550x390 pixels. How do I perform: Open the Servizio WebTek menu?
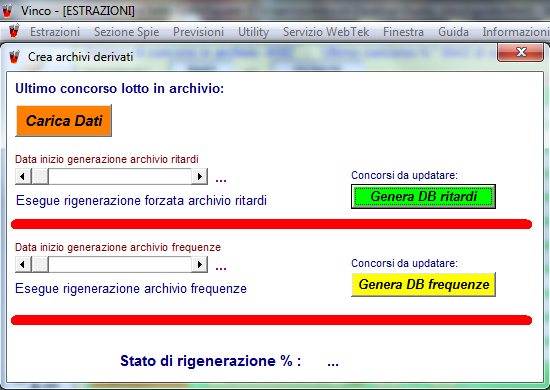tap(326, 32)
